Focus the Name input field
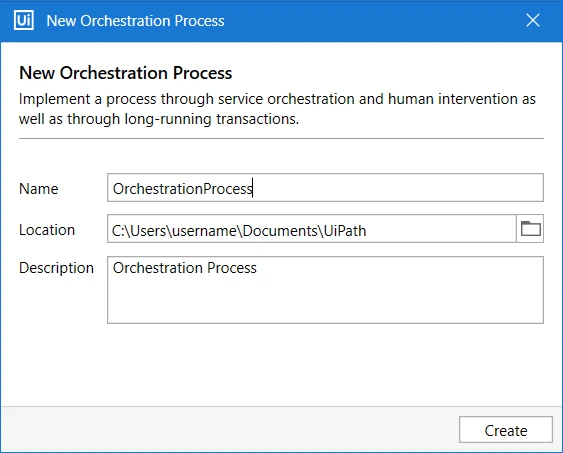 click(325, 188)
